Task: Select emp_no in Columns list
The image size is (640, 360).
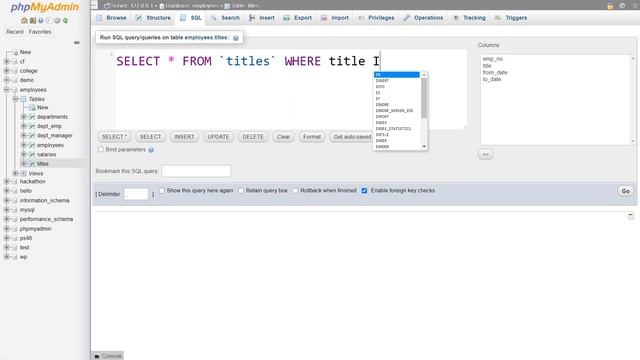Action: click(x=493, y=59)
